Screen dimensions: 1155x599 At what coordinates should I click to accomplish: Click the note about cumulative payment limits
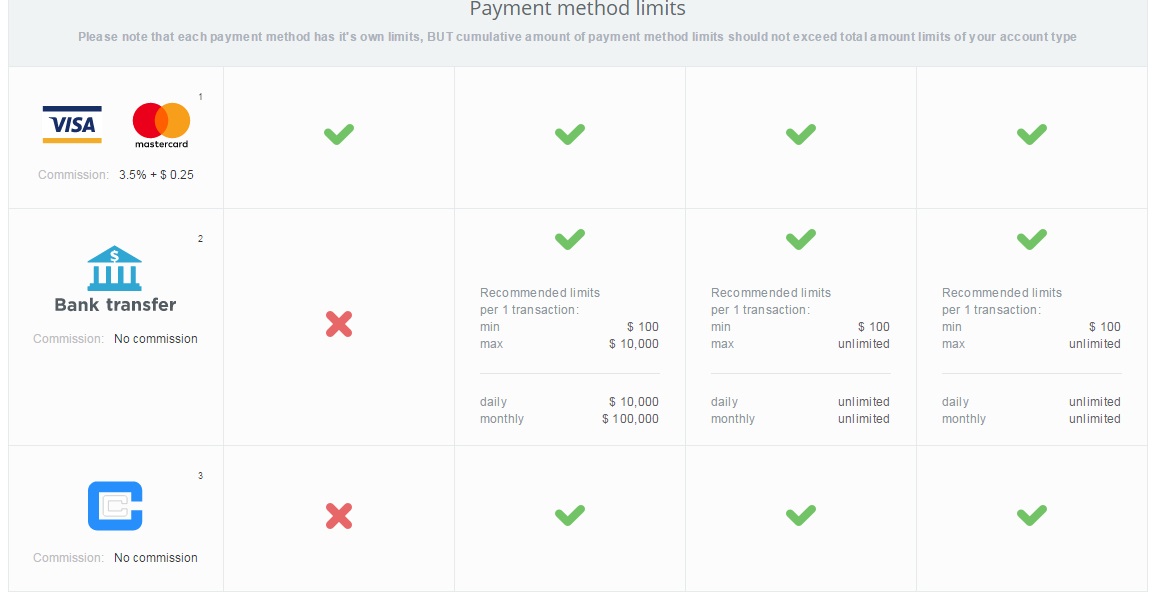pyautogui.click(x=577, y=37)
